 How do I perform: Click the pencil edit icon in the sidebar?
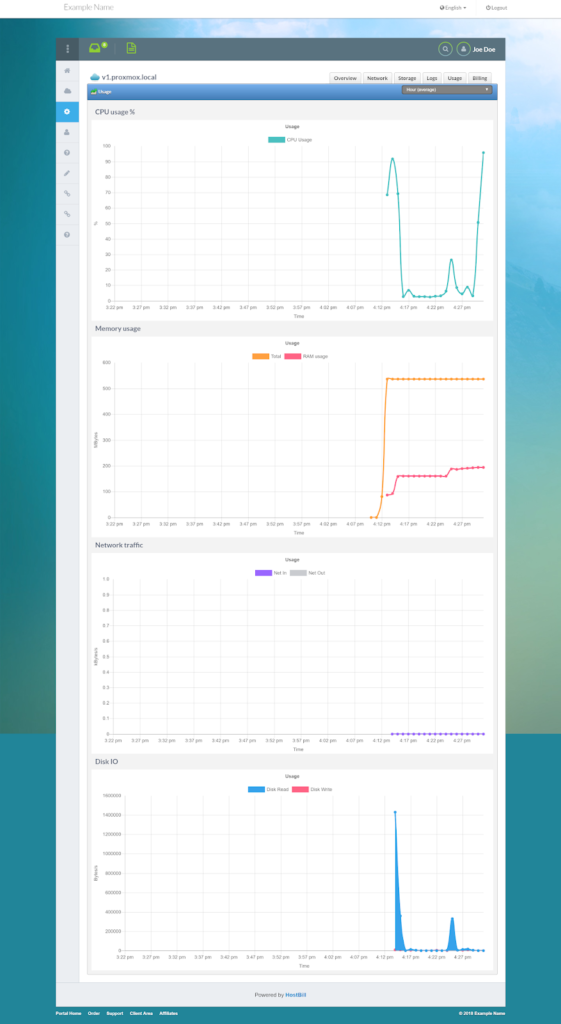(67, 173)
